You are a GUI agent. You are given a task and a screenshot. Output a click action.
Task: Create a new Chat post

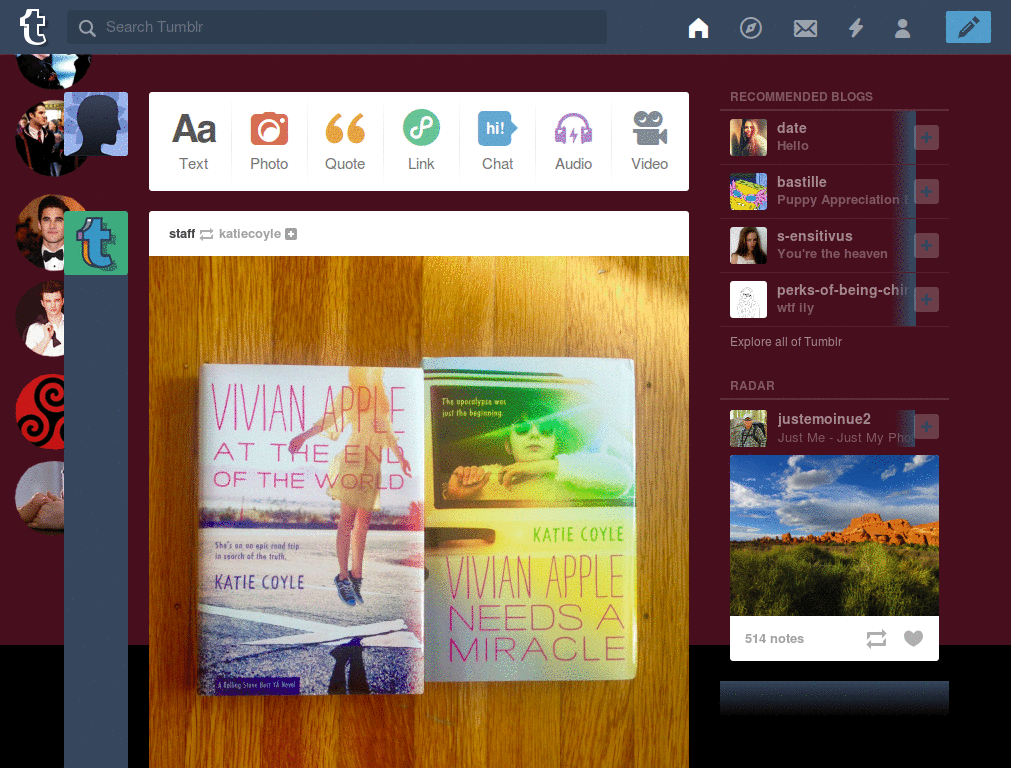pyautogui.click(x=498, y=141)
